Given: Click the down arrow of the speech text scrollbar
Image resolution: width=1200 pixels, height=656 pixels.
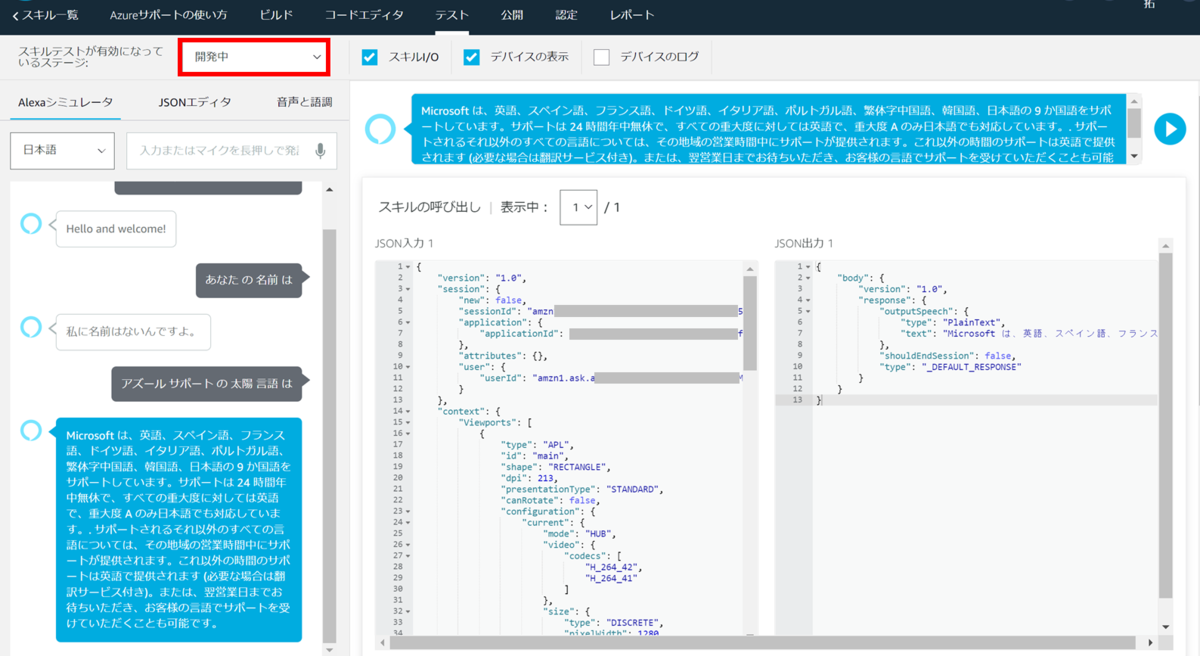Looking at the screenshot, I should [x=1134, y=156].
